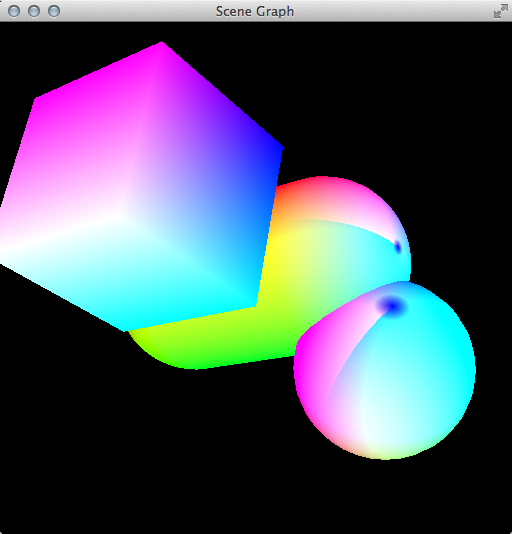Close the Scene Graph window
This screenshot has height=534, width=512.
14,11
